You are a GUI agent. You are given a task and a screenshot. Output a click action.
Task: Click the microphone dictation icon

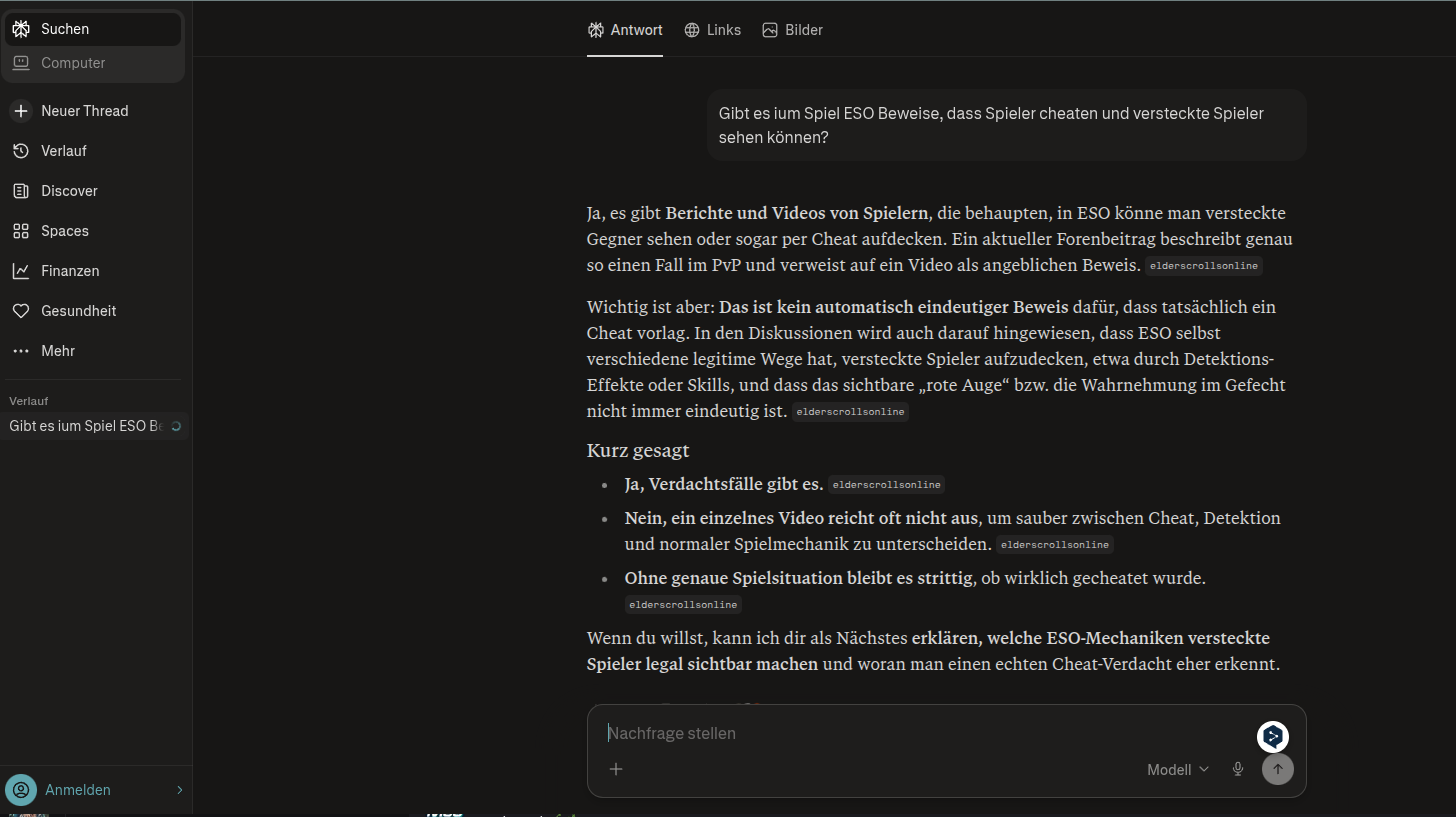pyautogui.click(x=1238, y=769)
